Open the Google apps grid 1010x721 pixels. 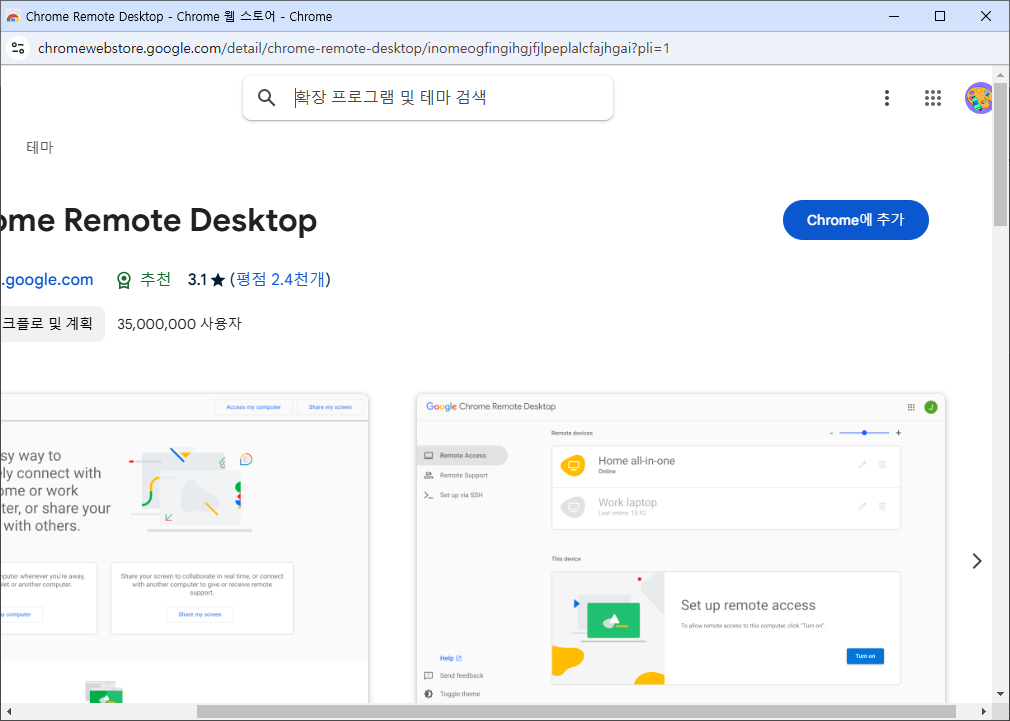coord(932,98)
